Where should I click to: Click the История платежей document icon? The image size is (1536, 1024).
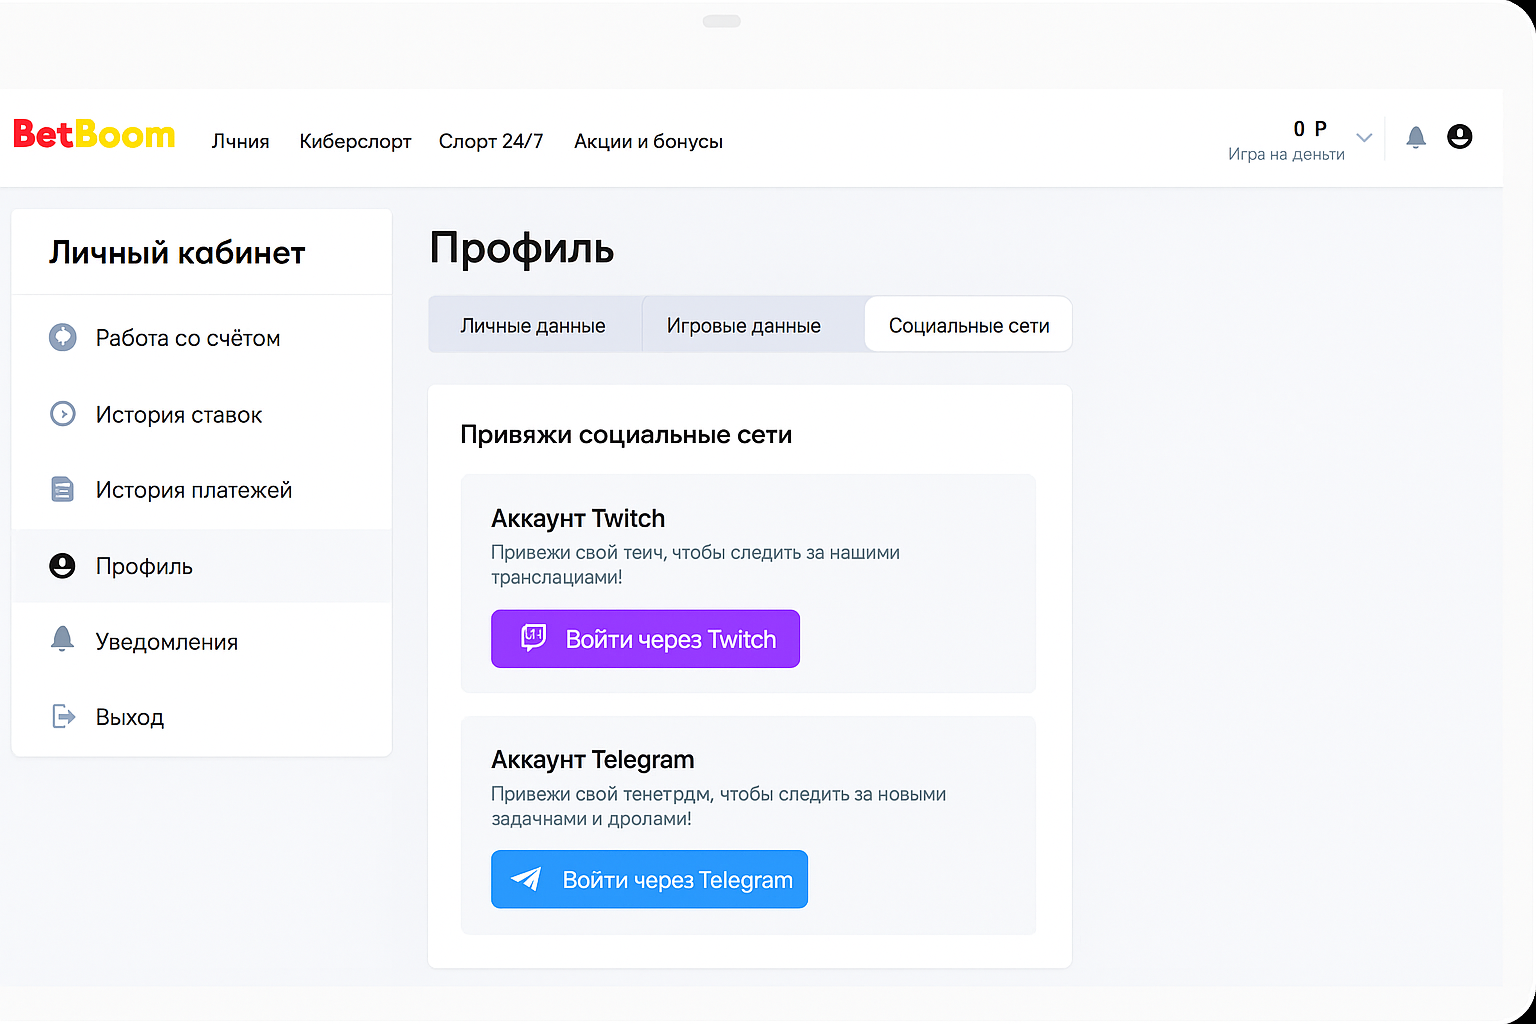point(63,490)
